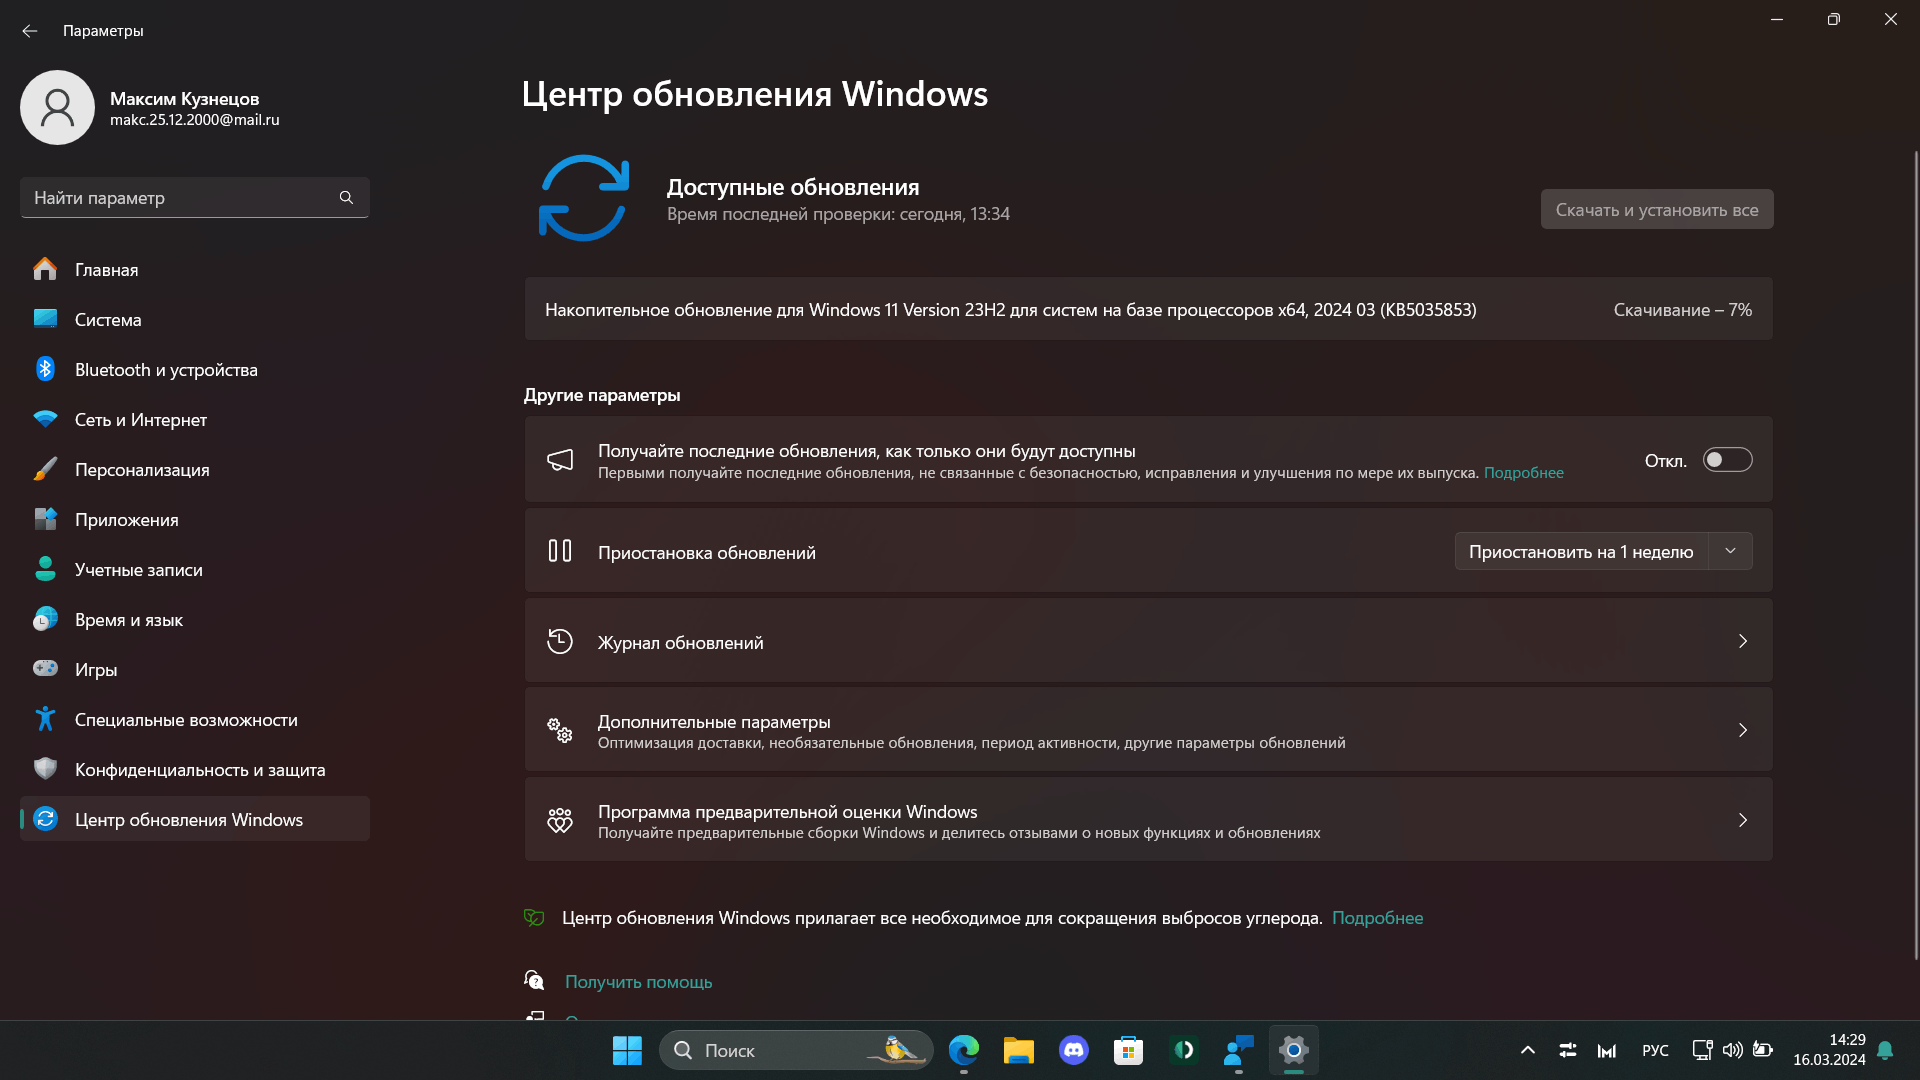Expand Журнал обновлений chevron
Viewport: 1920px width, 1080px height.
pos(1743,641)
